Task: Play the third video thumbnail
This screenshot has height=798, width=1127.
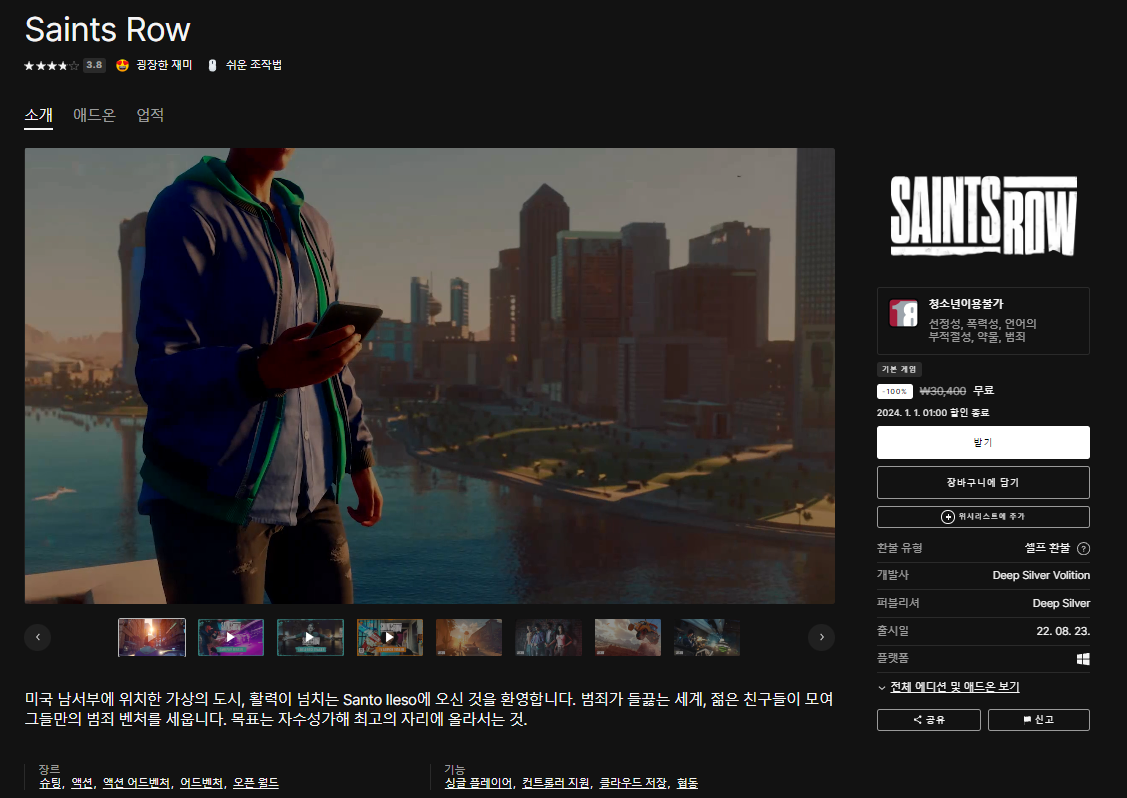Action: pyautogui.click(x=310, y=637)
